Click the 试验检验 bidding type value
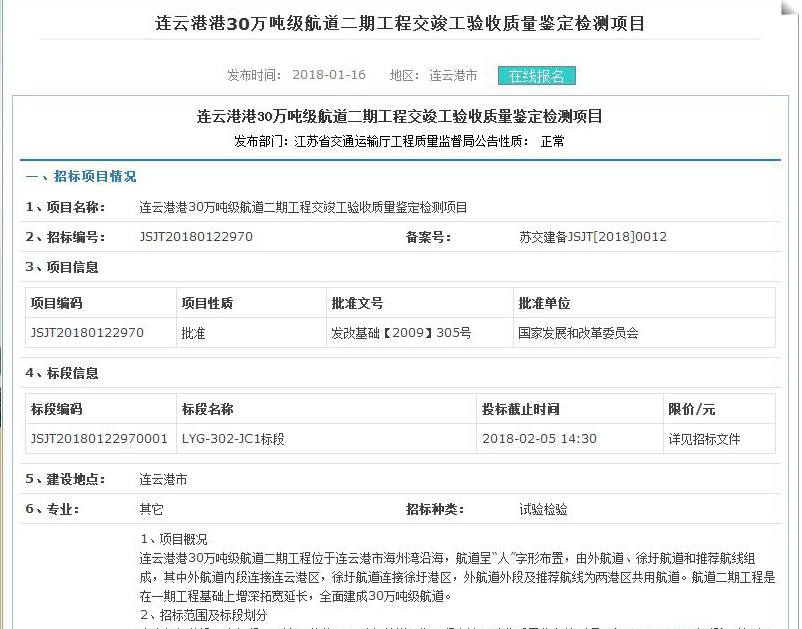The width and height of the screenshot is (802, 629). click(543, 509)
